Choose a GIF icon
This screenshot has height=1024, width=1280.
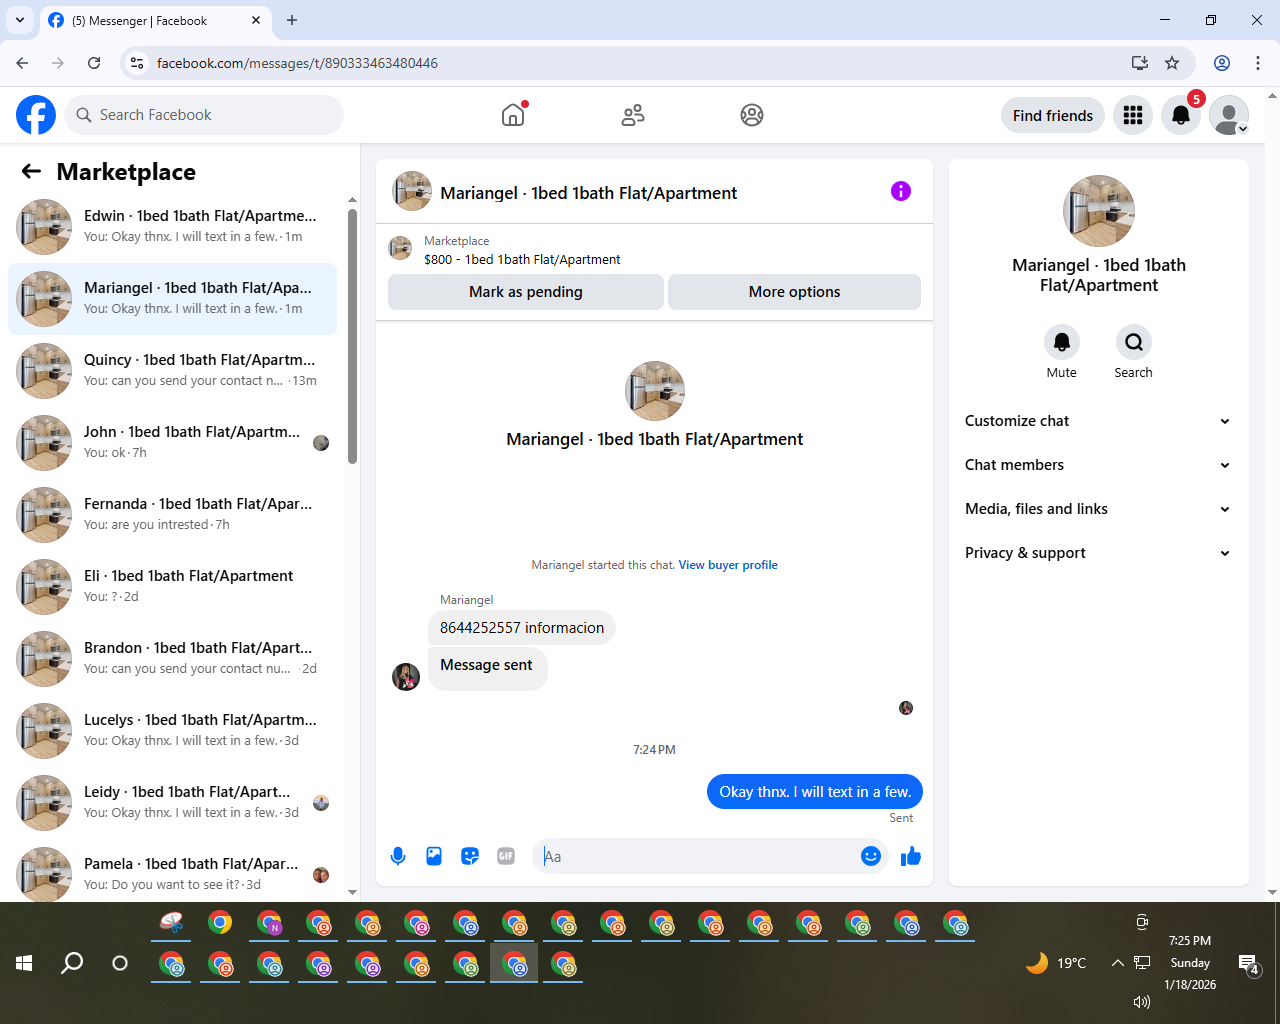[x=506, y=856]
